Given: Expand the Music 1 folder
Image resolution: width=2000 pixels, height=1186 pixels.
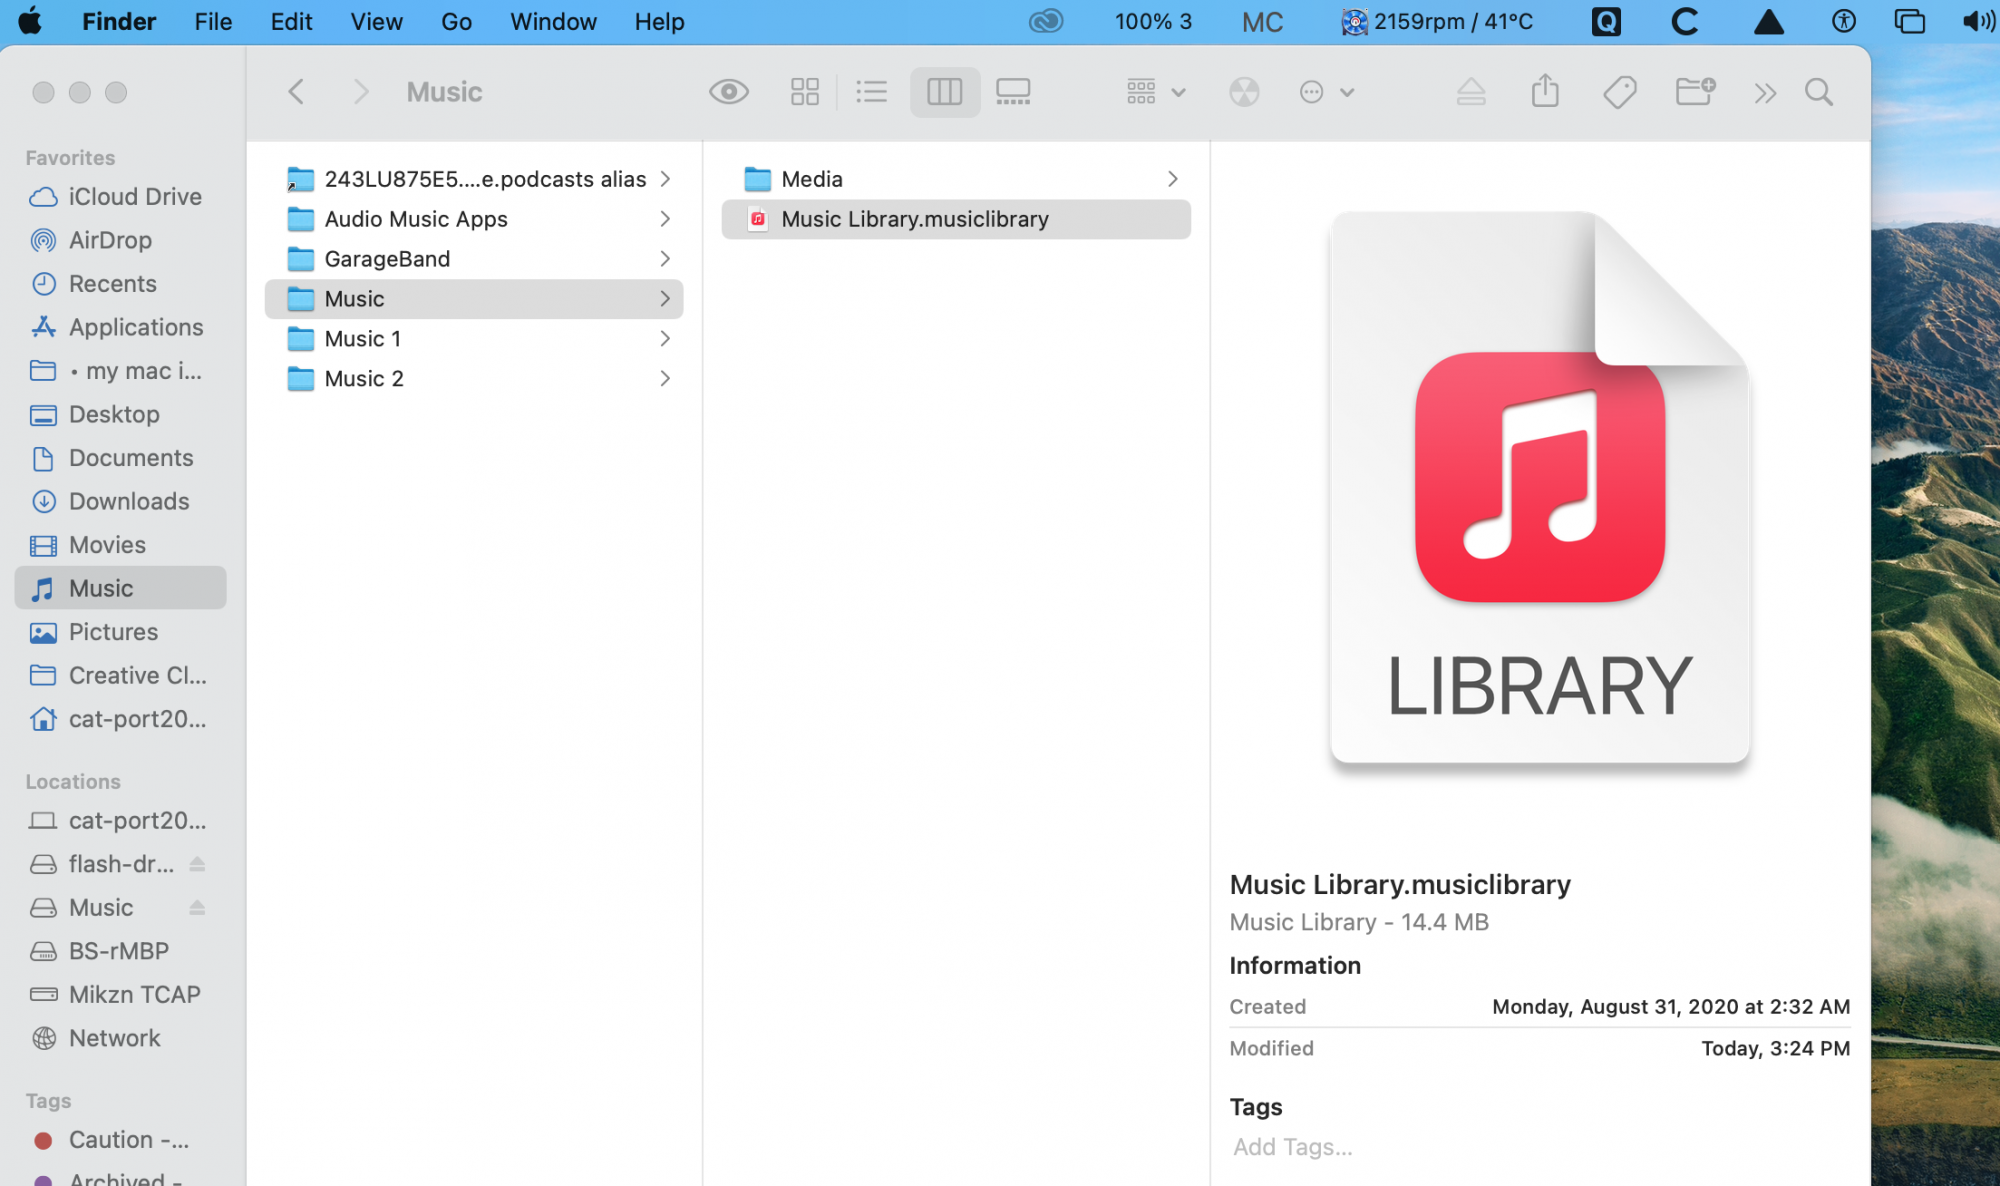Looking at the screenshot, I should [x=665, y=339].
